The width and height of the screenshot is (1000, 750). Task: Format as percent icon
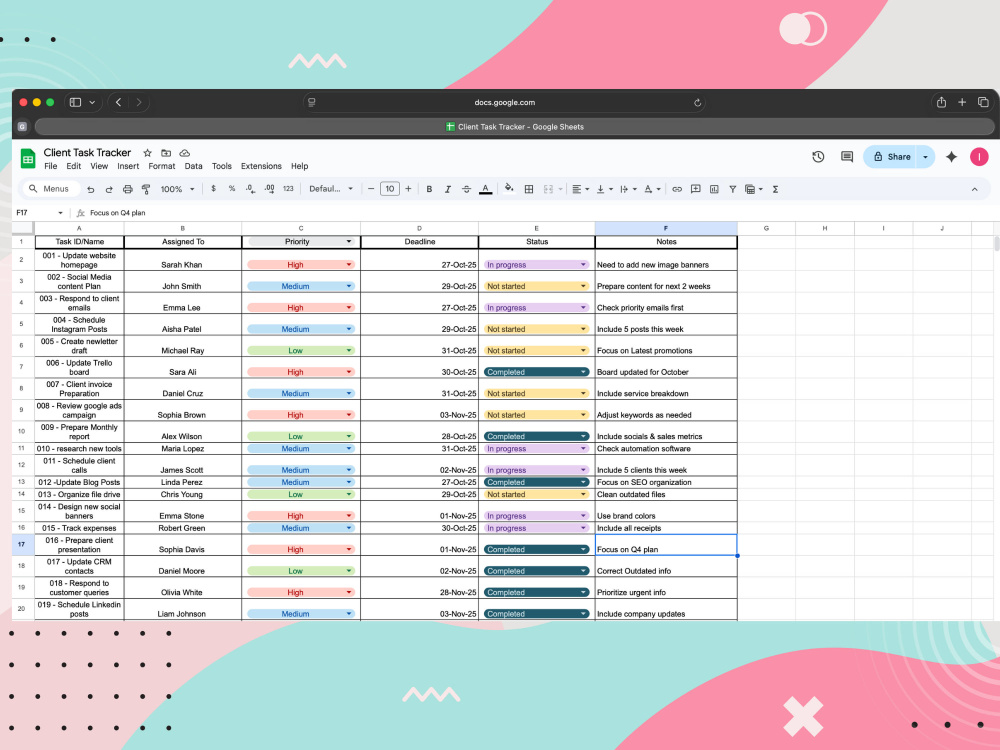232,189
